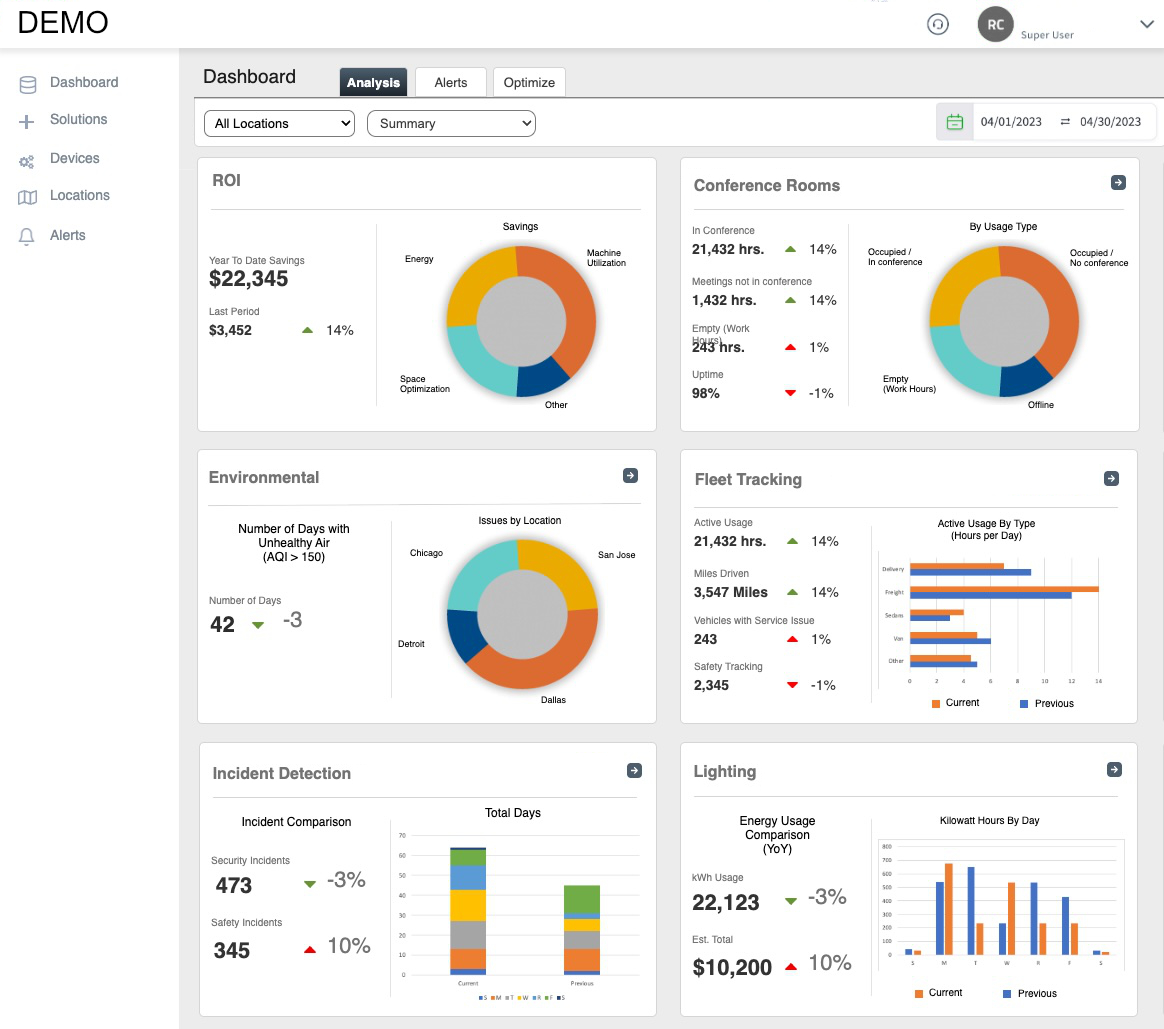Click Previous stacked bar in Total Days
This screenshot has height=1029, width=1164.
(582, 930)
